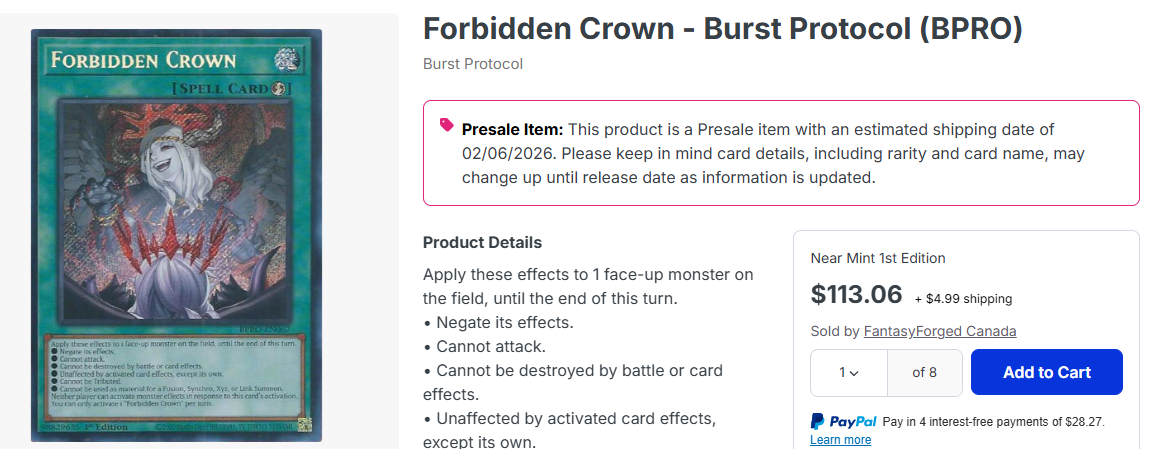1151x449 pixels.
Task: Click the $113.06 price
Action: pos(856,294)
